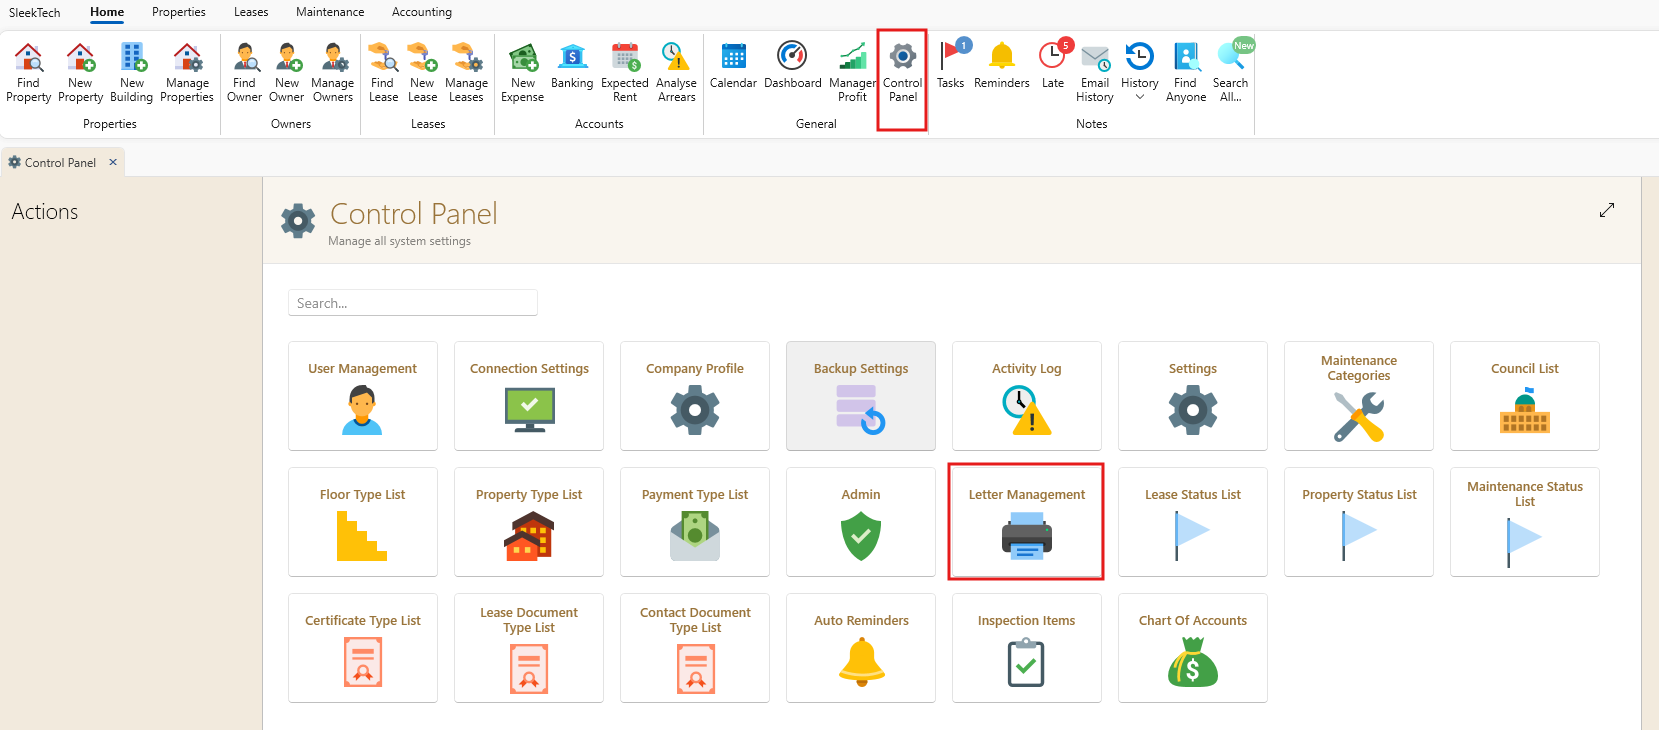Open Property Type List tile
1659x730 pixels.
click(529, 522)
